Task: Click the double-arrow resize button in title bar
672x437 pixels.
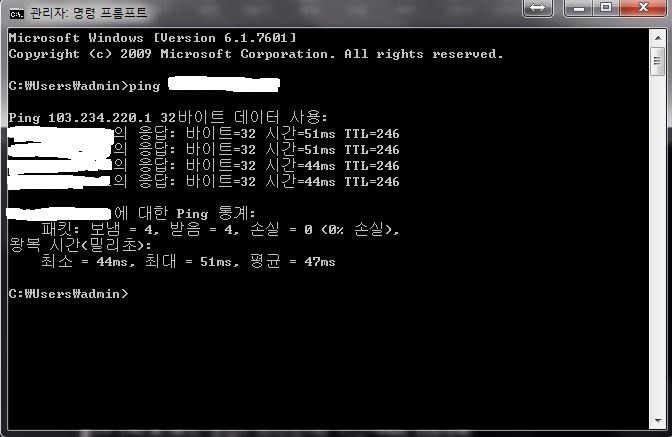Action: pyautogui.click(x=537, y=8)
